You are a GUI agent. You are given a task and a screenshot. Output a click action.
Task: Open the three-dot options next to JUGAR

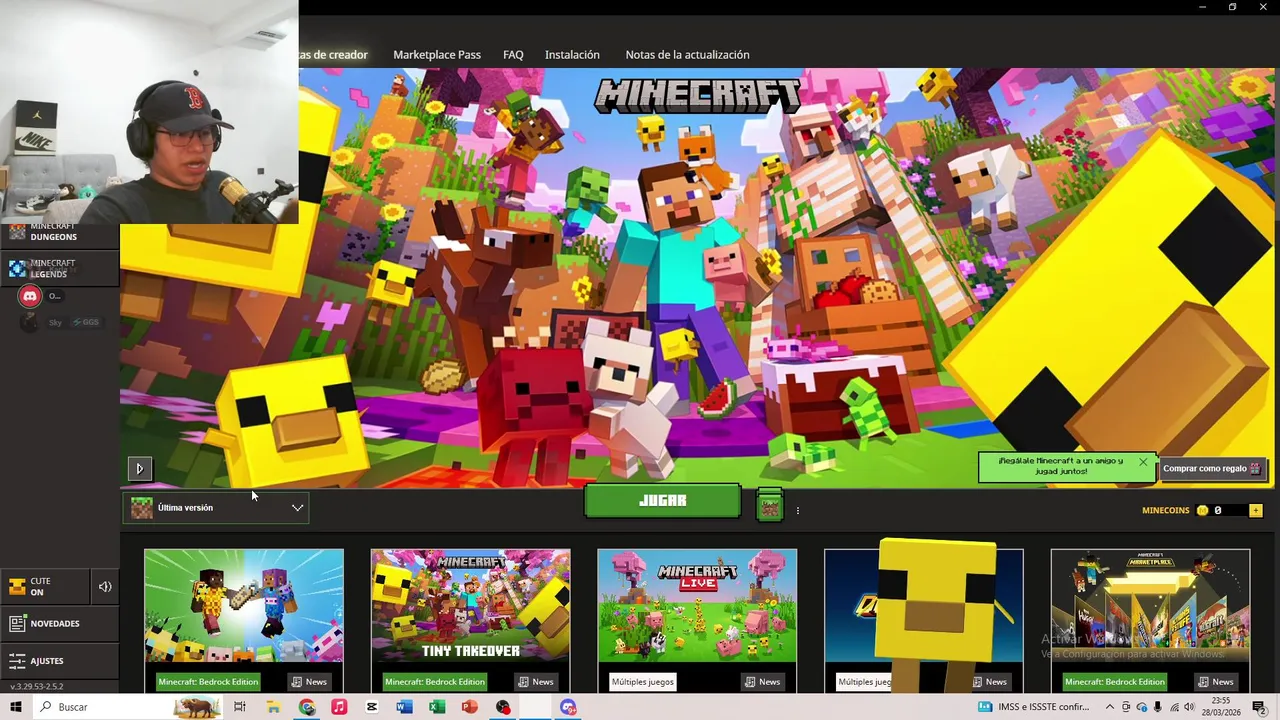coord(797,510)
